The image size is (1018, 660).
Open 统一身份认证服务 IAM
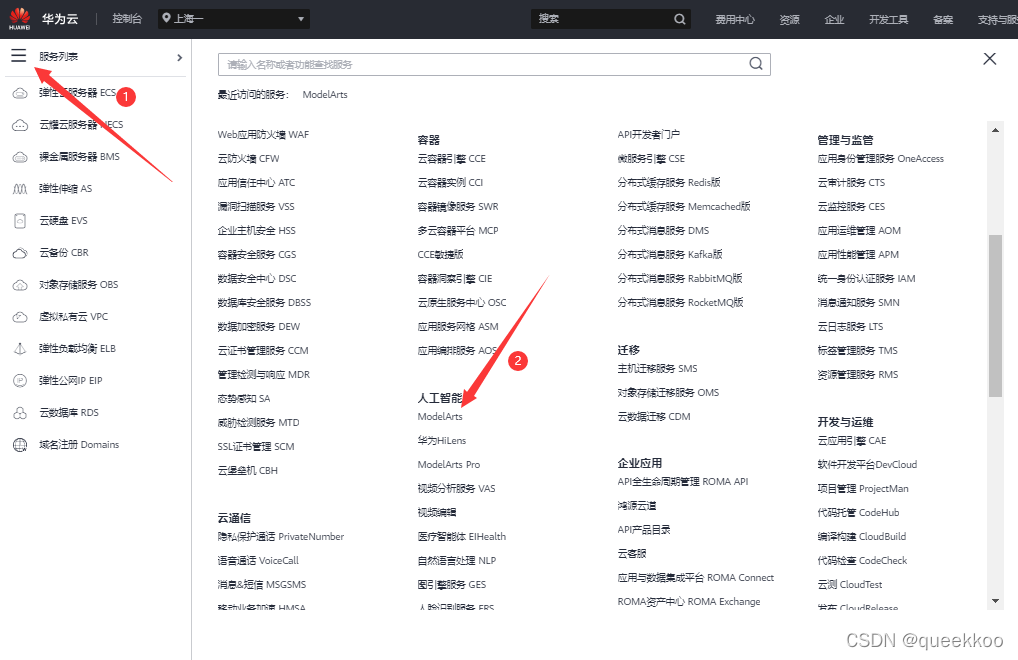(x=866, y=279)
